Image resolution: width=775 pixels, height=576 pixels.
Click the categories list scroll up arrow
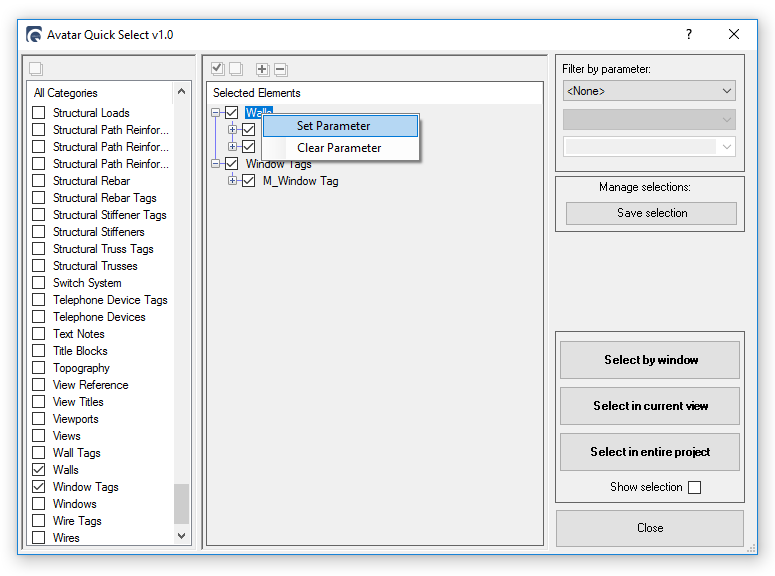(181, 92)
